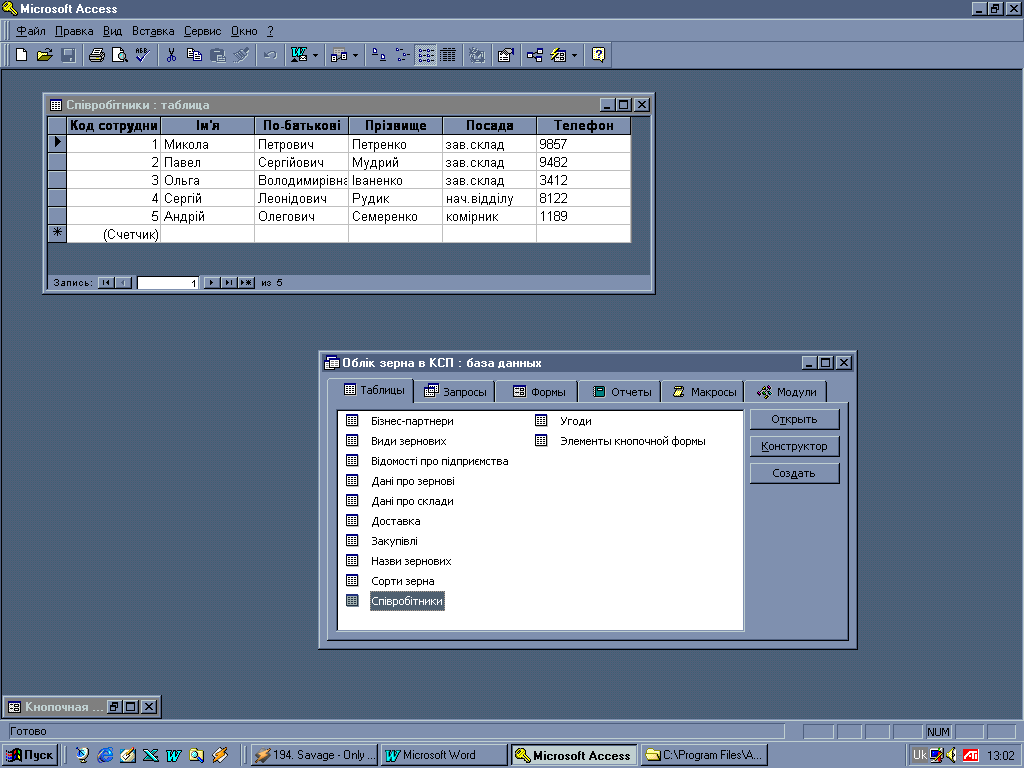Click the record number input field
Screen dimensions: 1024x768
(167, 283)
